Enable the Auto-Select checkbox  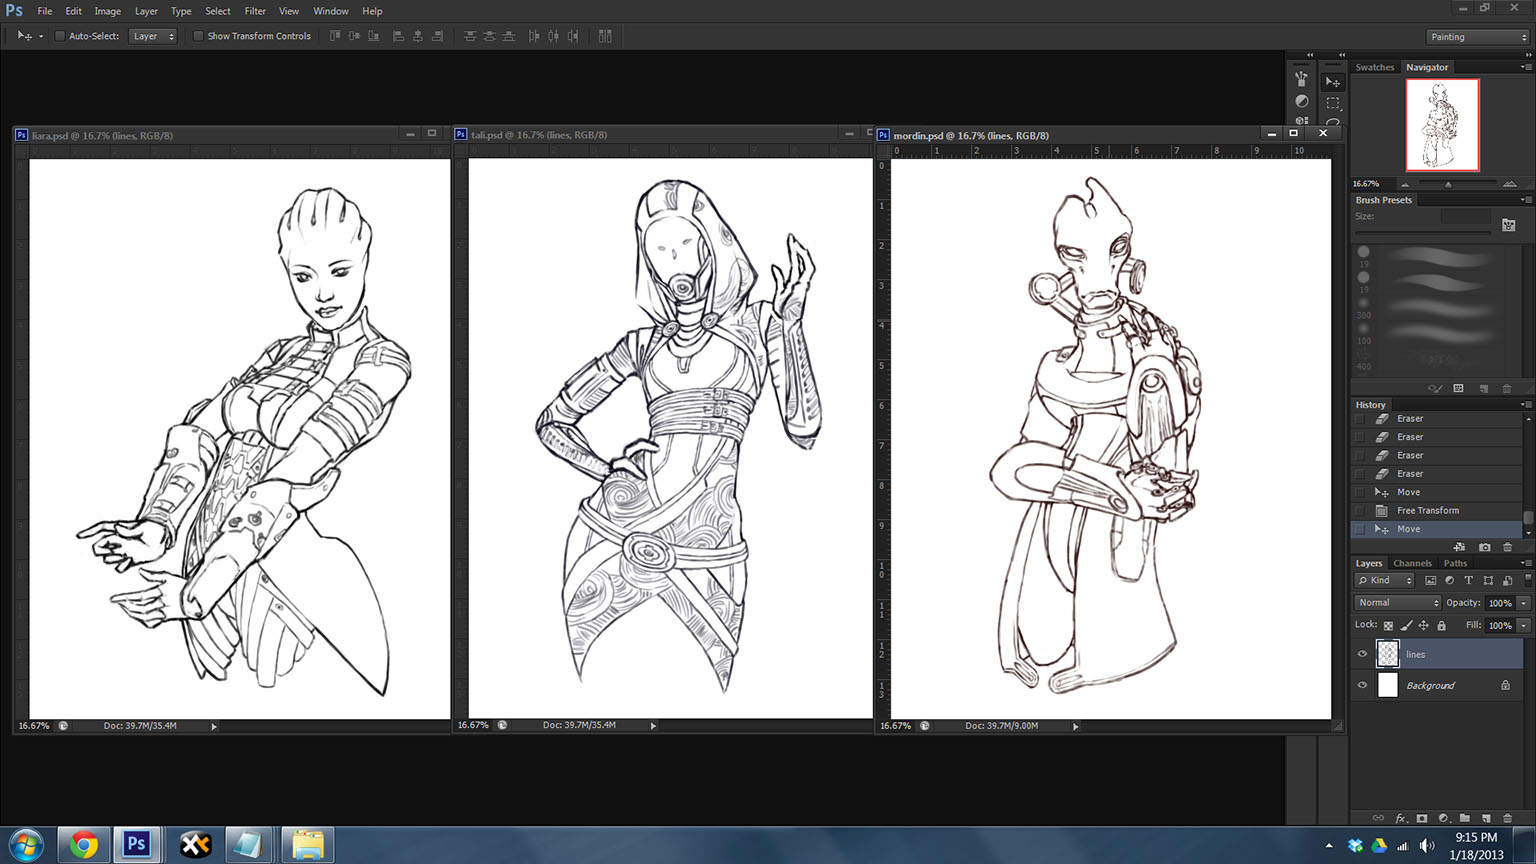coord(60,36)
